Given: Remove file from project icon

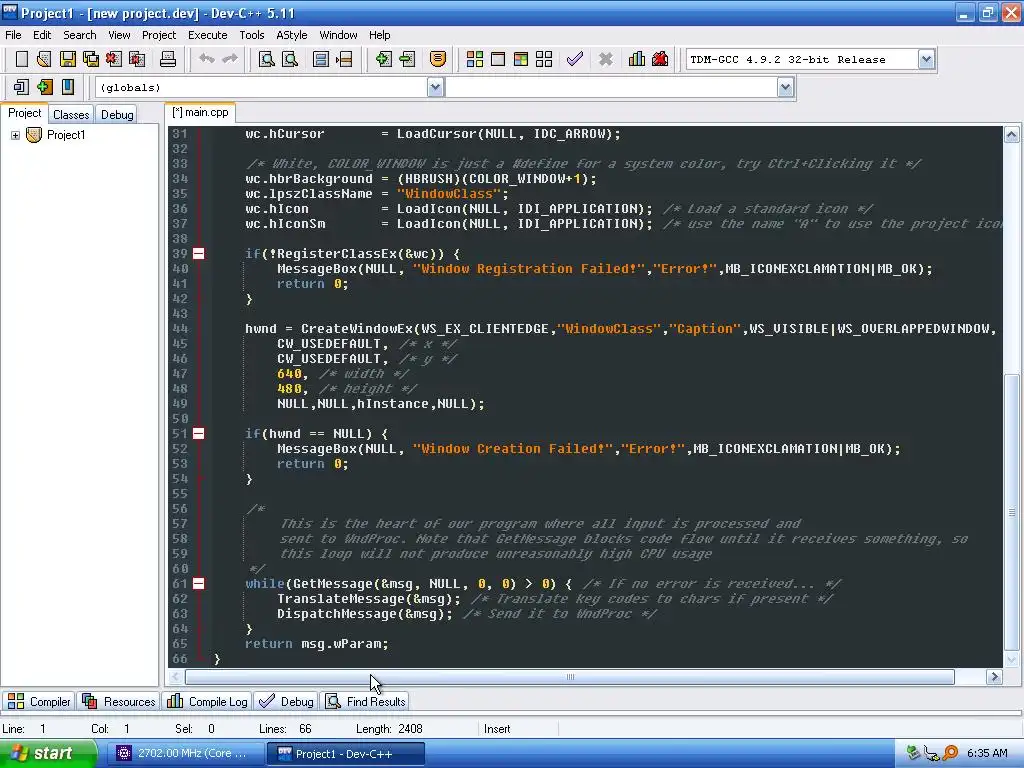Looking at the screenshot, I should click(407, 59).
